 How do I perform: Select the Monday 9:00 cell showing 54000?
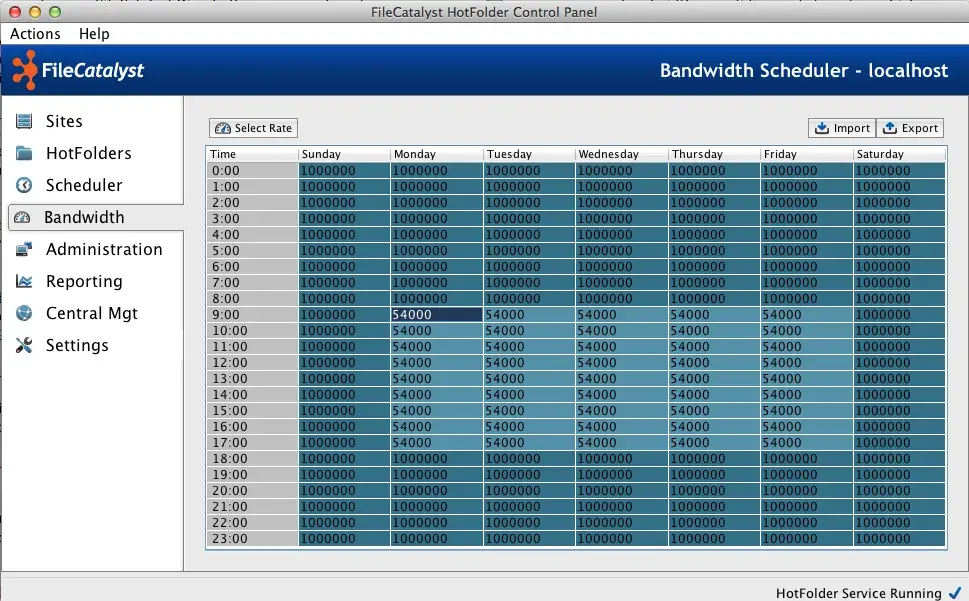click(x=435, y=314)
